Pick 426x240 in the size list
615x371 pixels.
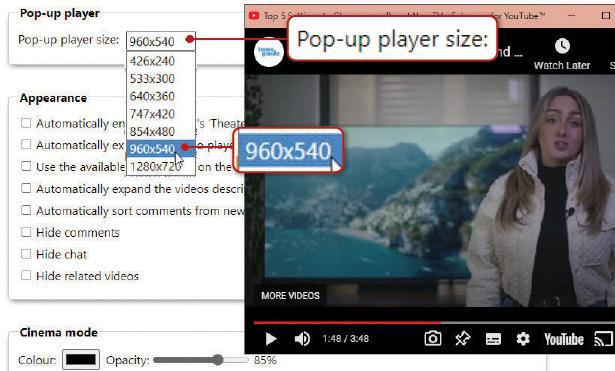tap(161, 61)
